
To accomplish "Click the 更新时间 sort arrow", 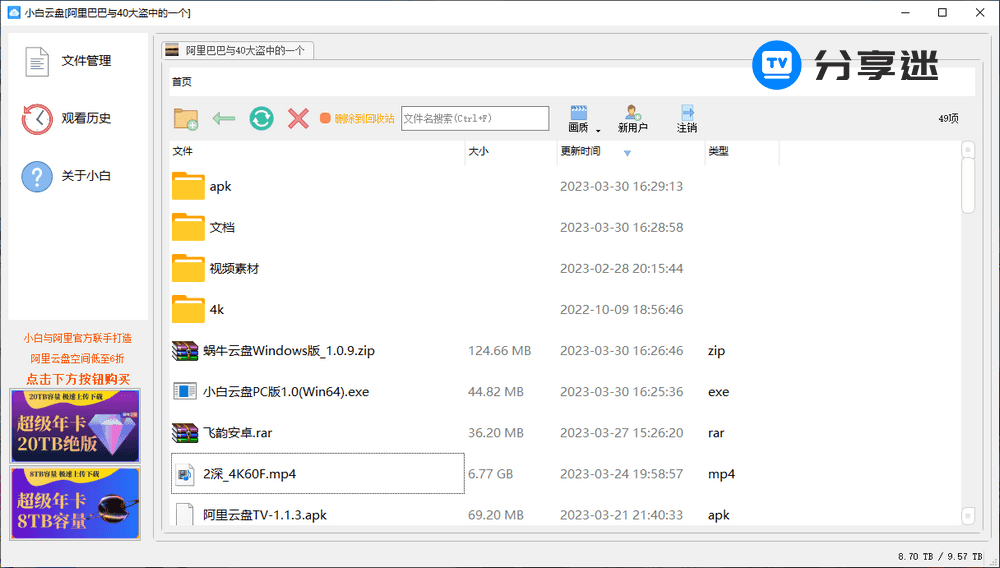I will click(627, 153).
